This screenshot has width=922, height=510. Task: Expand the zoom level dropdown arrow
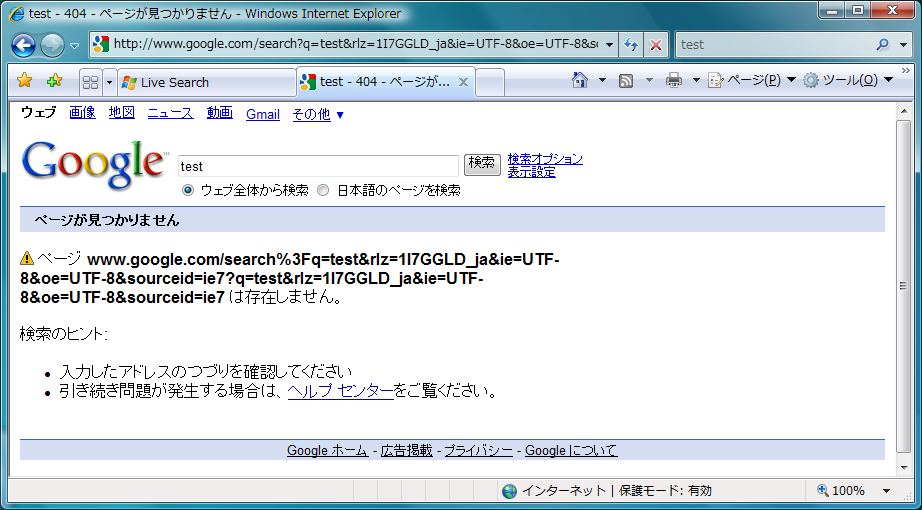pos(886,491)
